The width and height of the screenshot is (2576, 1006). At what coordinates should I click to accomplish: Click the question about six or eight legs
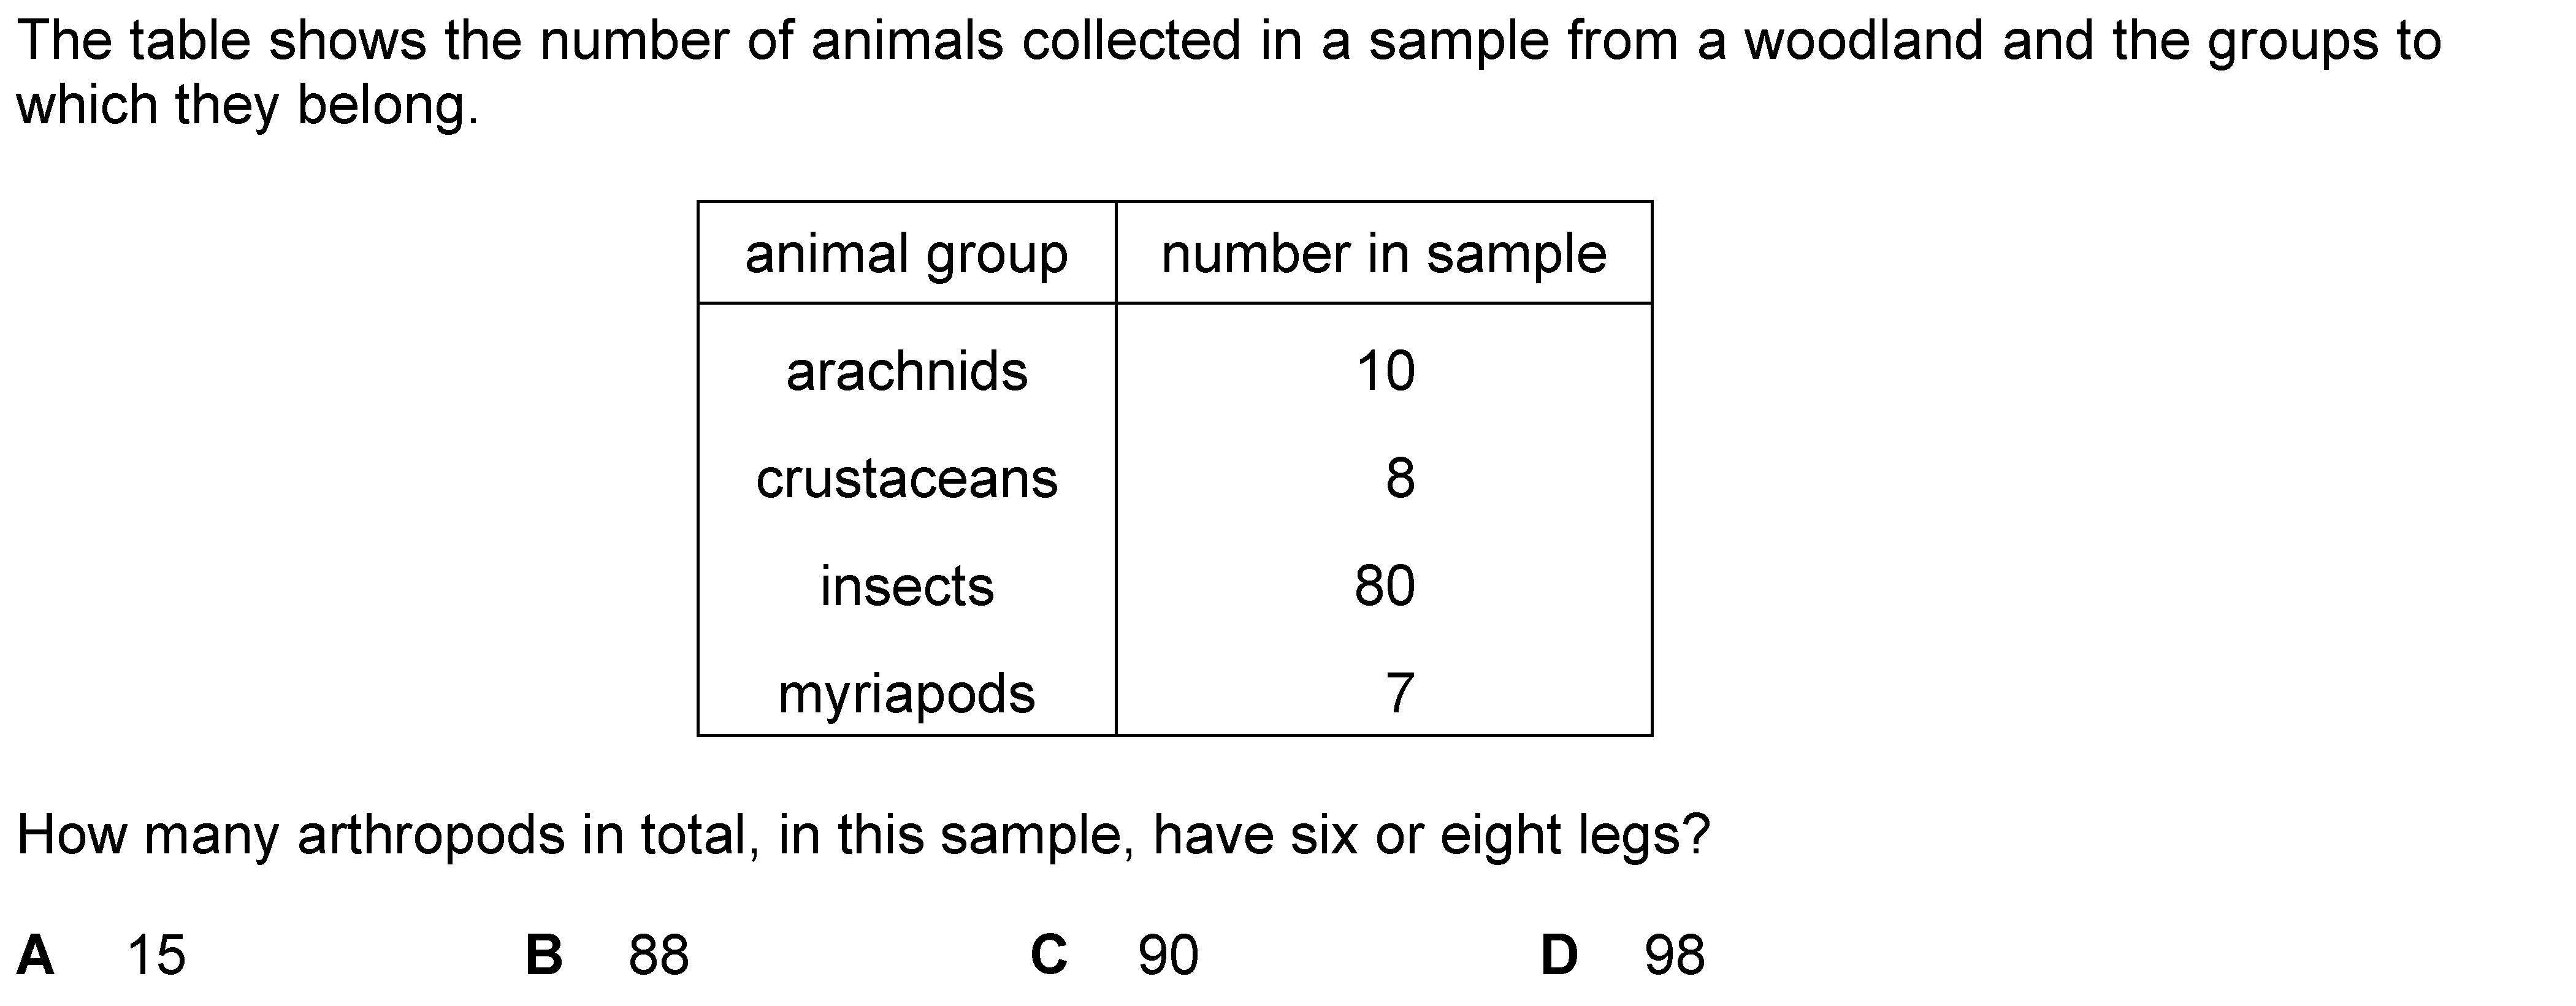click(x=864, y=836)
